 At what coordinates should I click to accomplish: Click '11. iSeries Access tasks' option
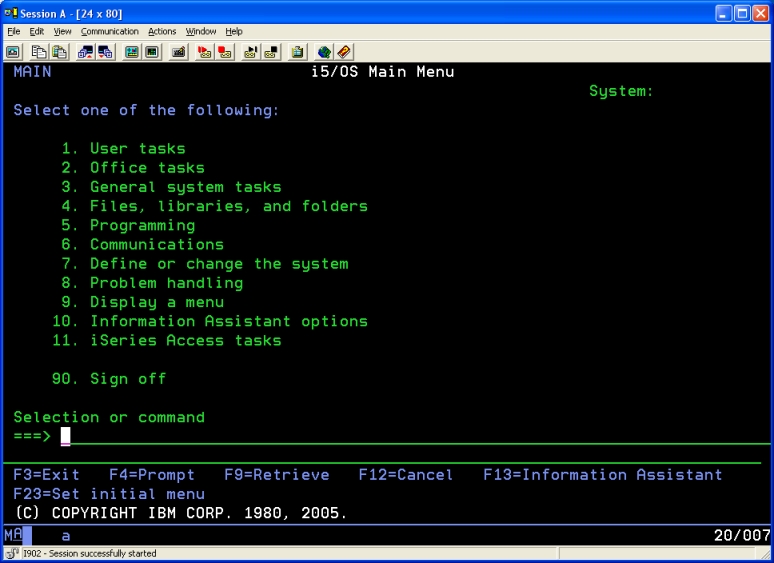(x=167, y=341)
